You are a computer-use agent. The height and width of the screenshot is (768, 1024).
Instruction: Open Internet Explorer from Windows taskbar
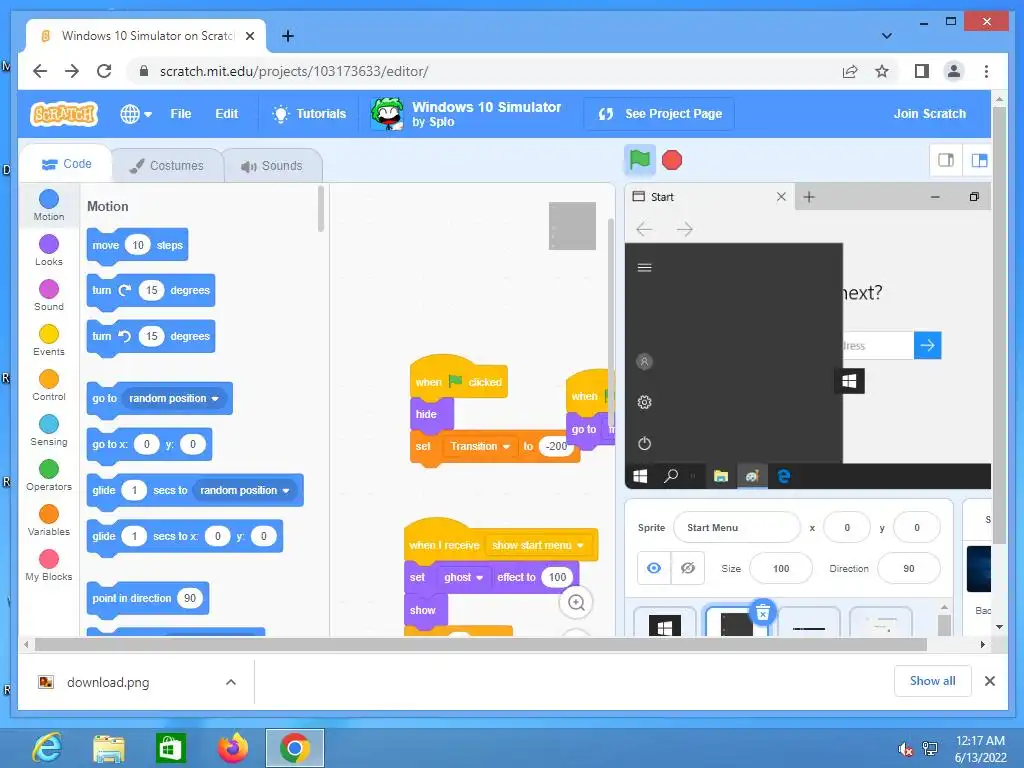click(x=47, y=748)
